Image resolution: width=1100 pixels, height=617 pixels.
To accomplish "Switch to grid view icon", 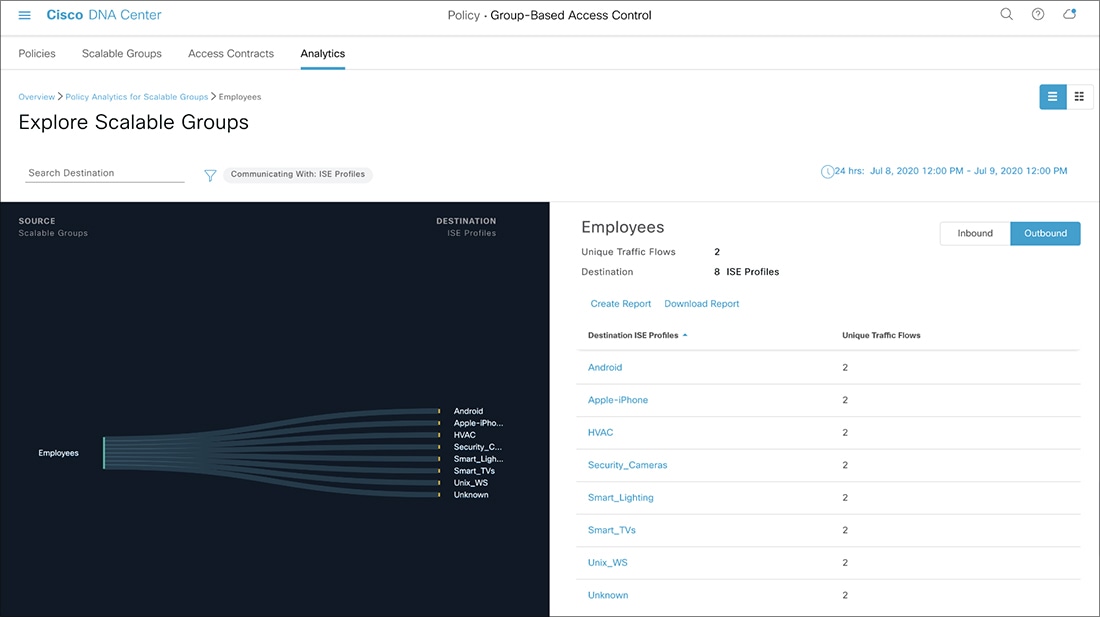I will pyautogui.click(x=1080, y=96).
